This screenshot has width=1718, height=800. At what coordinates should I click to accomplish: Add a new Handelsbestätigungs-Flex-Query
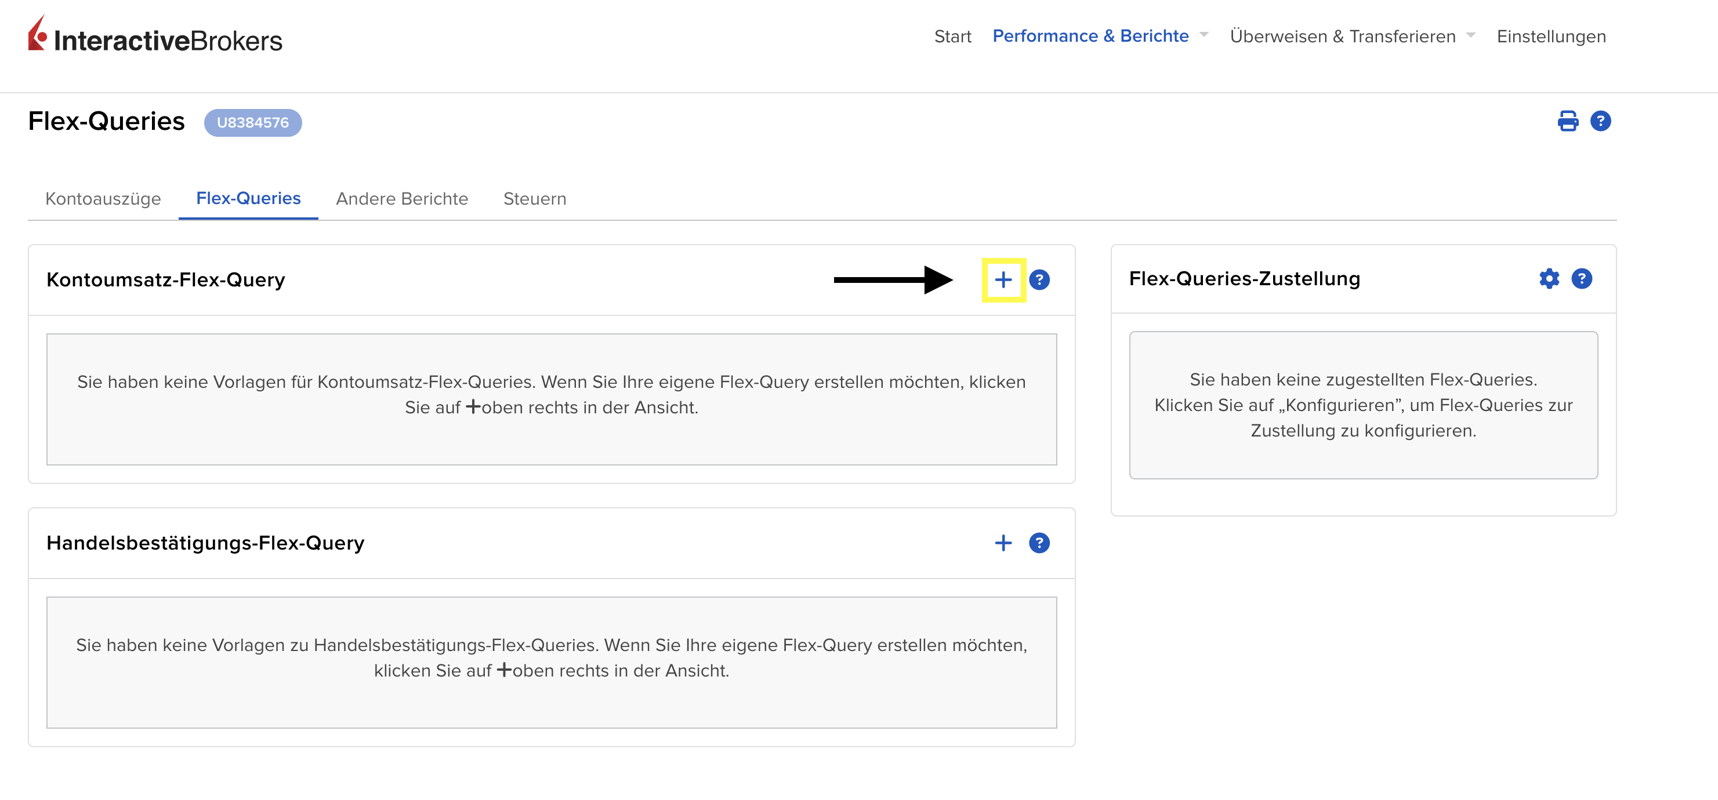tap(1003, 543)
